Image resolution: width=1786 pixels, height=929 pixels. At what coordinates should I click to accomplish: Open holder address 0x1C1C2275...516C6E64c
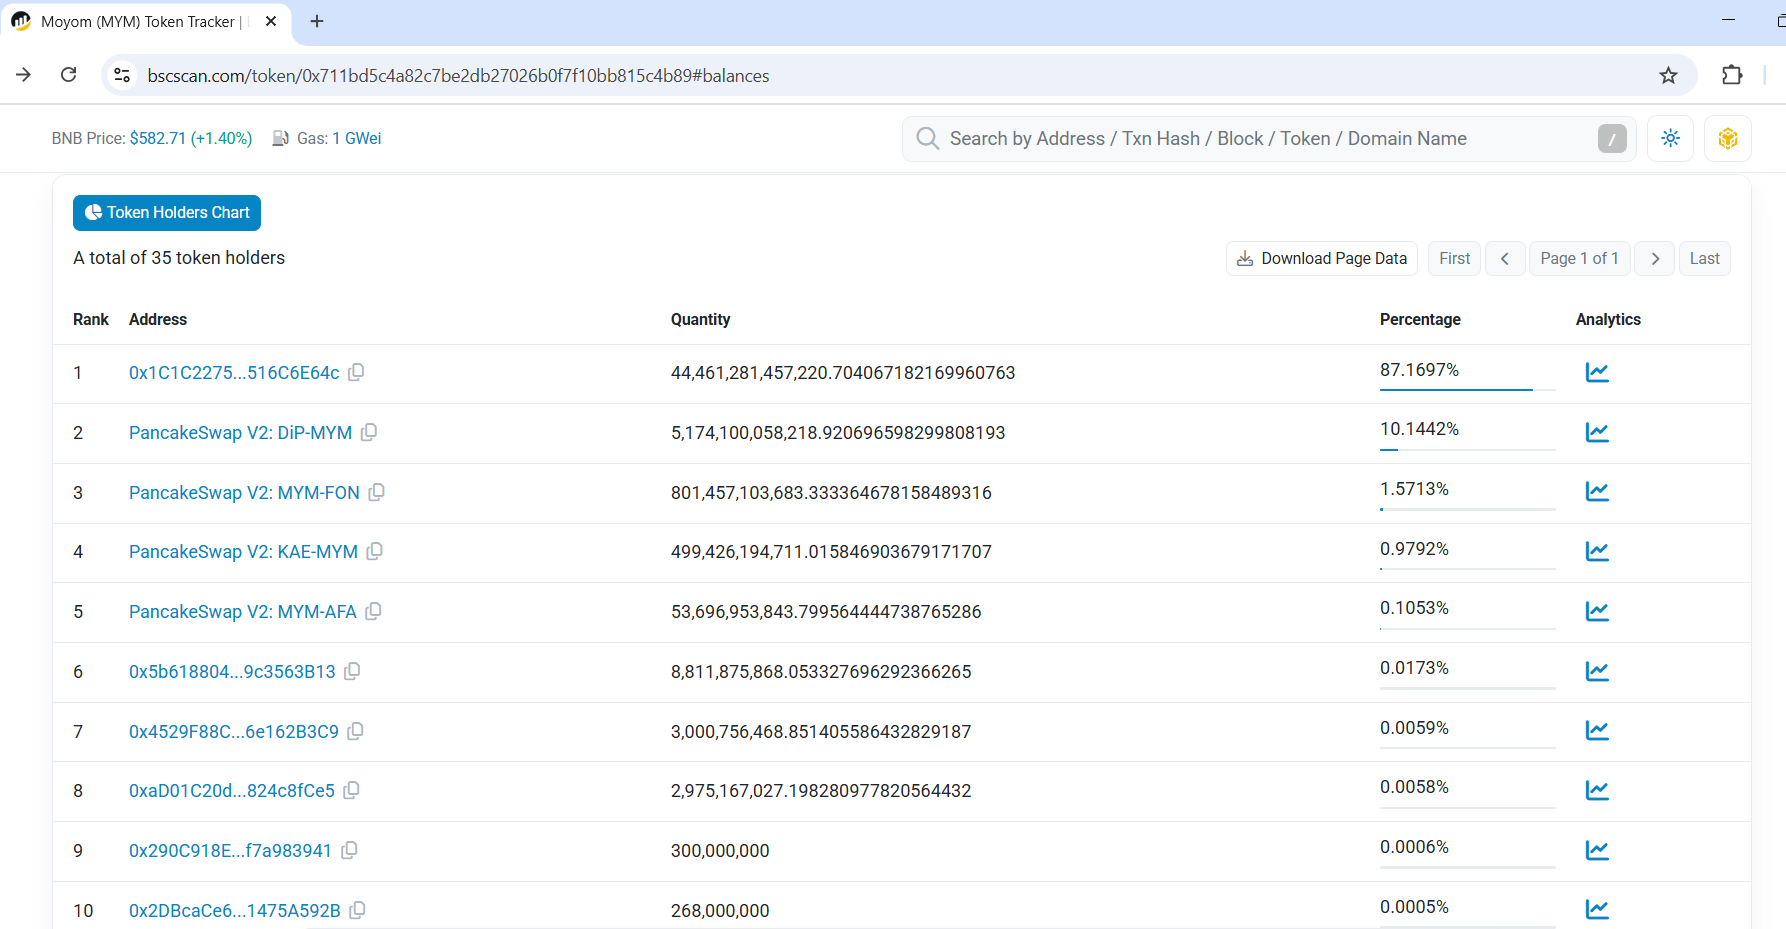[234, 373]
